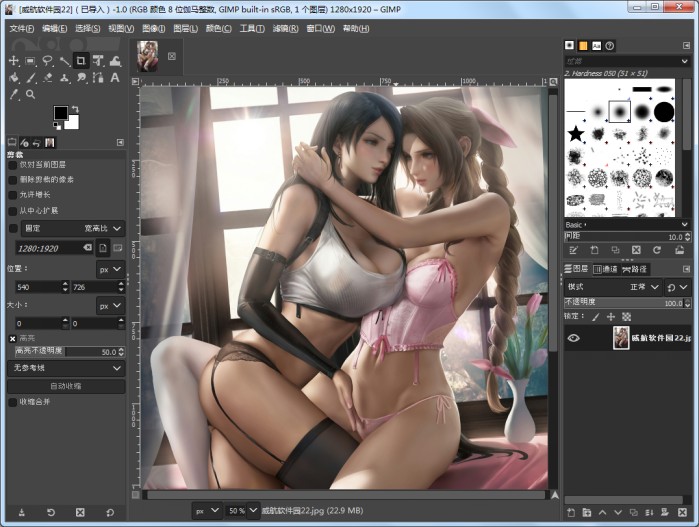The width and height of the screenshot is (699, 527).
Task: Enable 删除剪裁的像素 checkbox
Action: point(13,180)
